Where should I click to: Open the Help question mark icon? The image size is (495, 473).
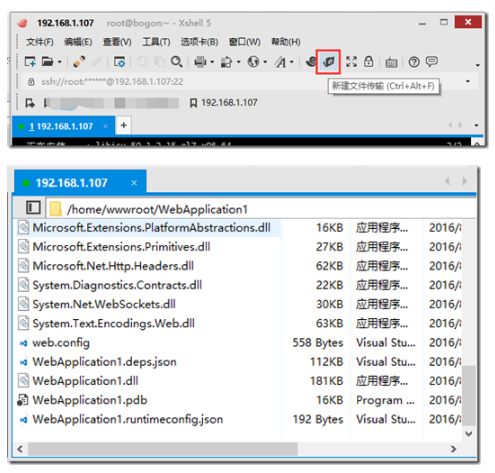click(414, 62)
